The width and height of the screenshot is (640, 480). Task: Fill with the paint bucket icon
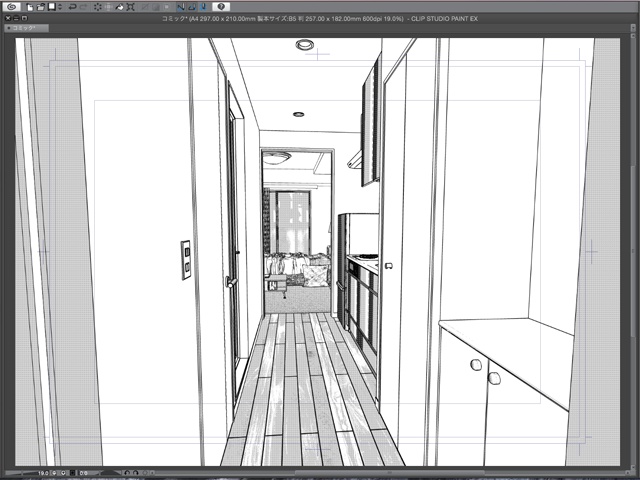click(x=120, y=7)
